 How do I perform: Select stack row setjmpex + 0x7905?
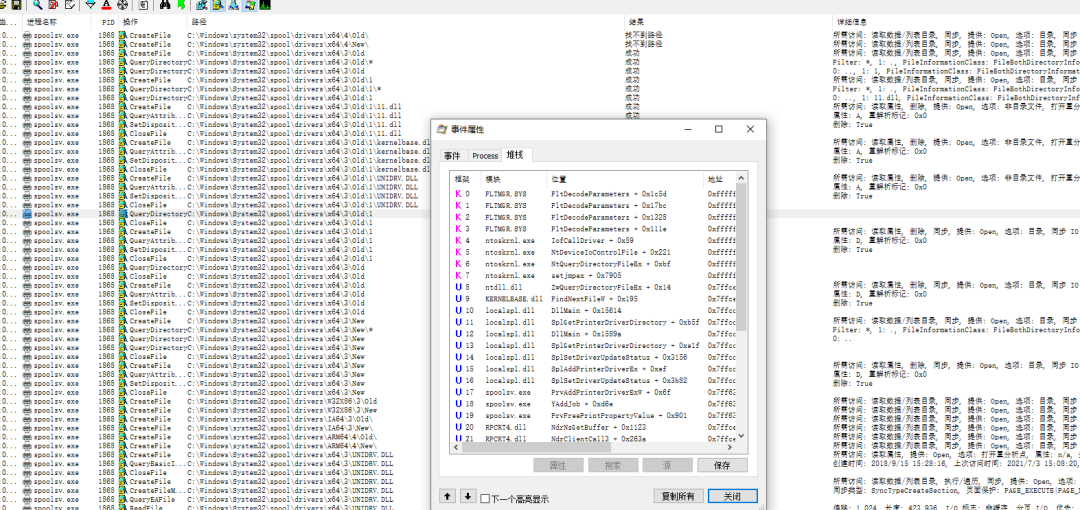593,276
